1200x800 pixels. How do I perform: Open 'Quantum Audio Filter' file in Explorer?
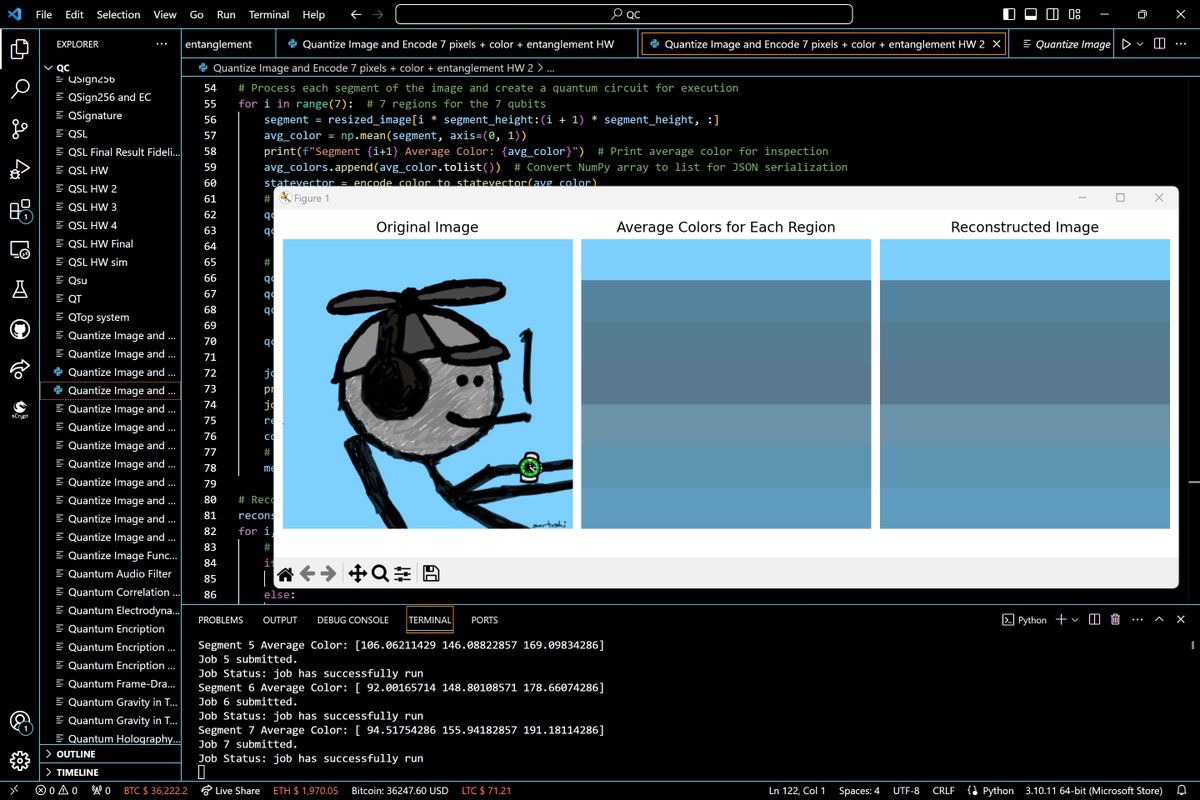click(x=120, y=573)
